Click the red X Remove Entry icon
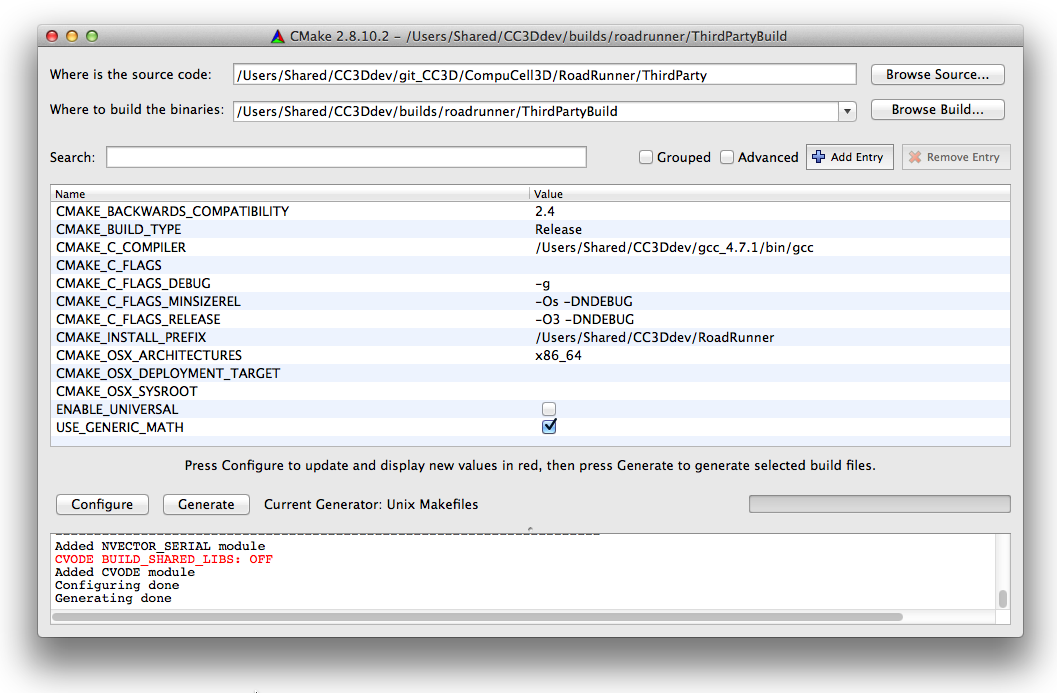The image size is (1057, 693). coord(914,157)
